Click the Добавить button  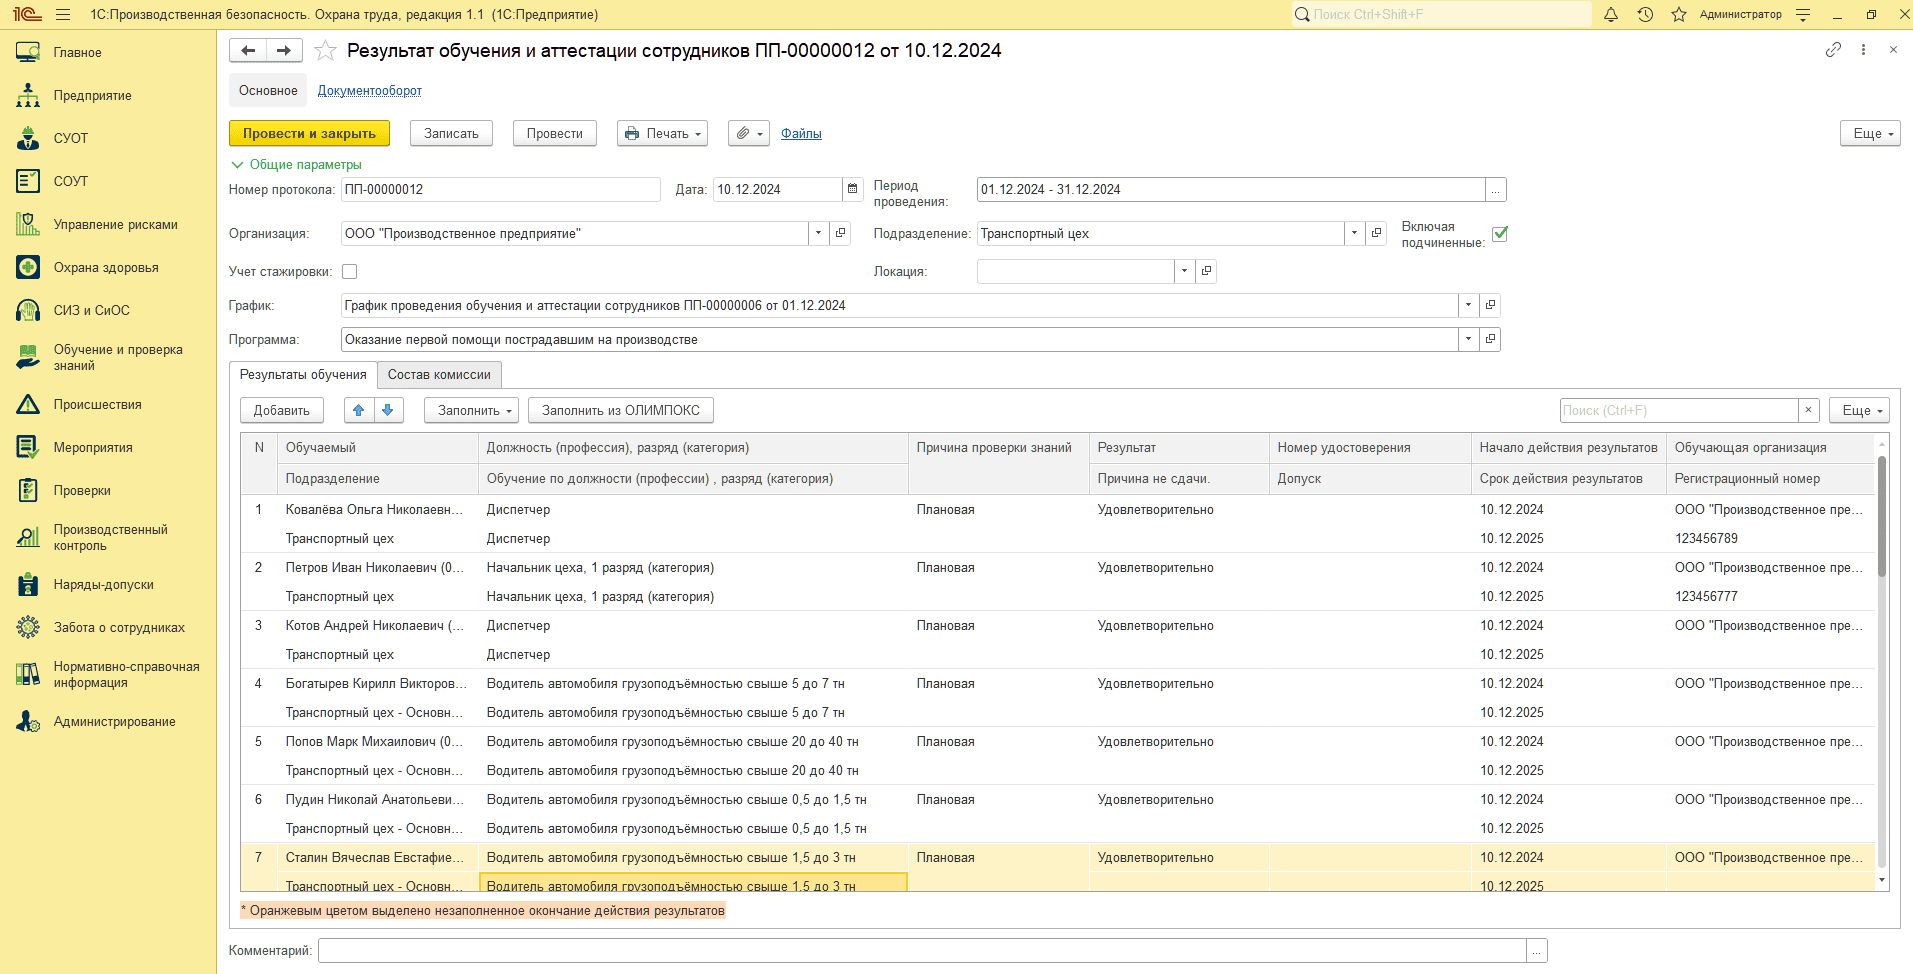coord(282,410)
